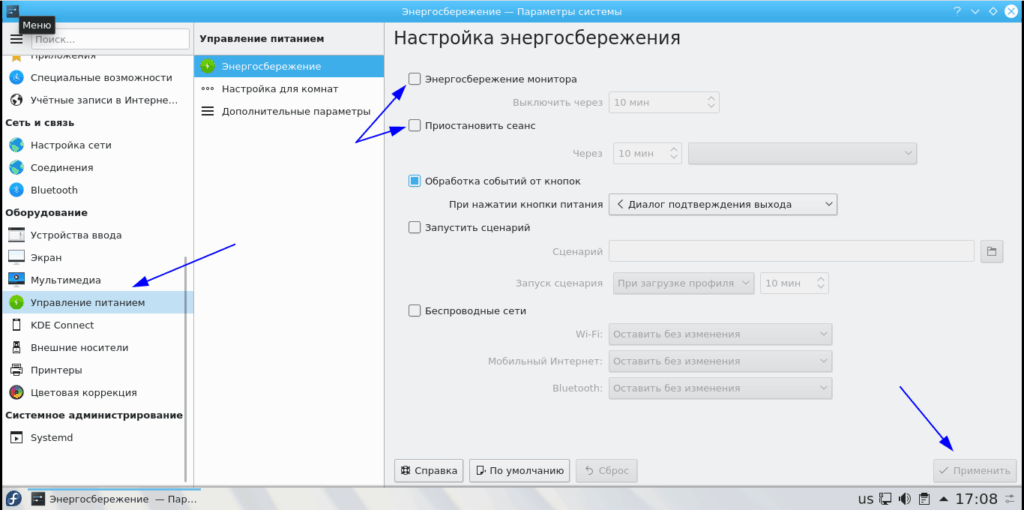Image resolution: width=1024 pixels, height=510 pixels.
Task: Click the Мультимедиа icon
Action: (x=16, y=280)
